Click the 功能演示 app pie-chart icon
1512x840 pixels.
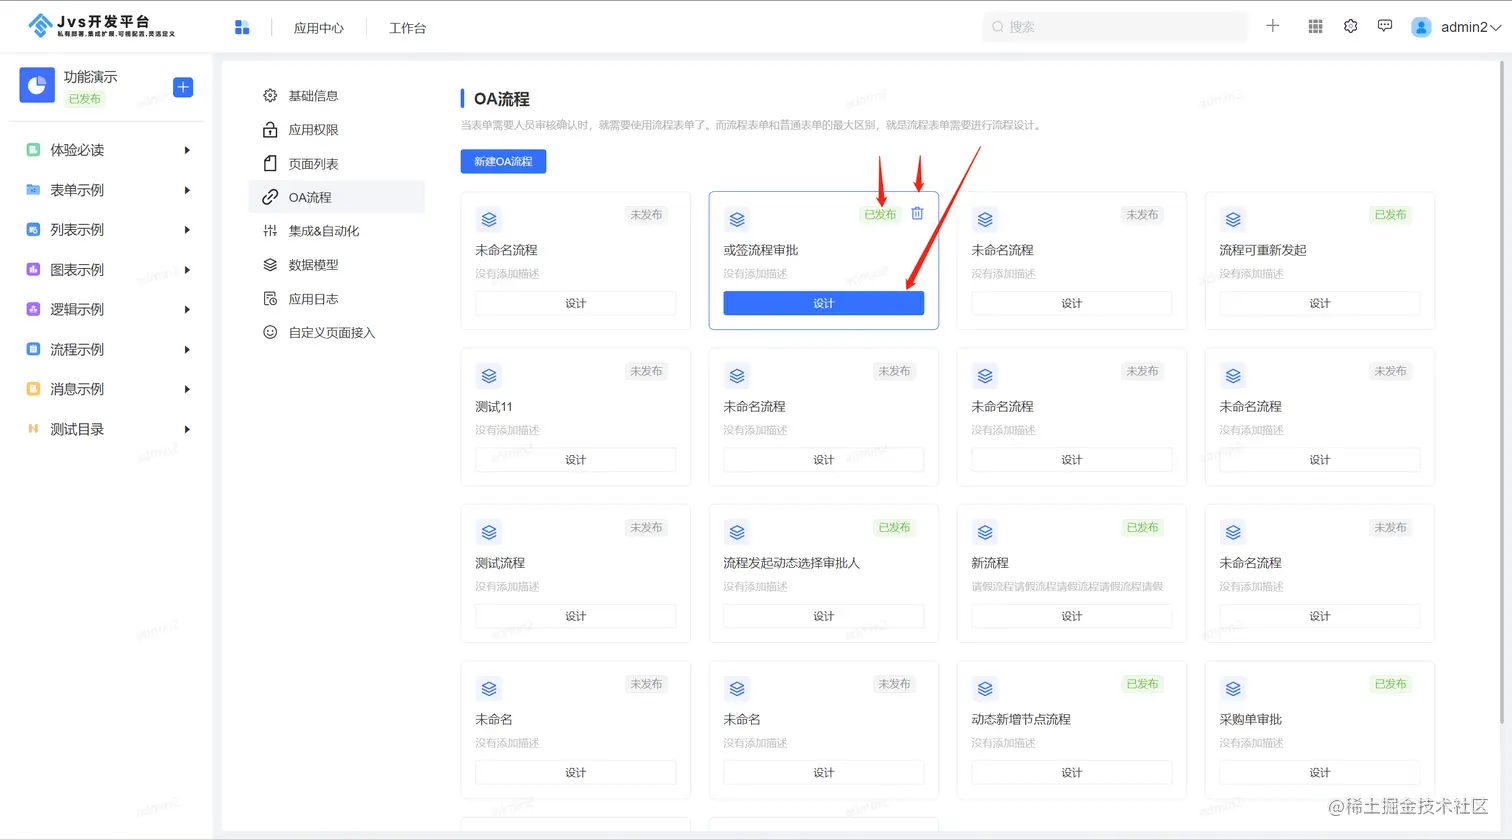[x=37, y=86]
